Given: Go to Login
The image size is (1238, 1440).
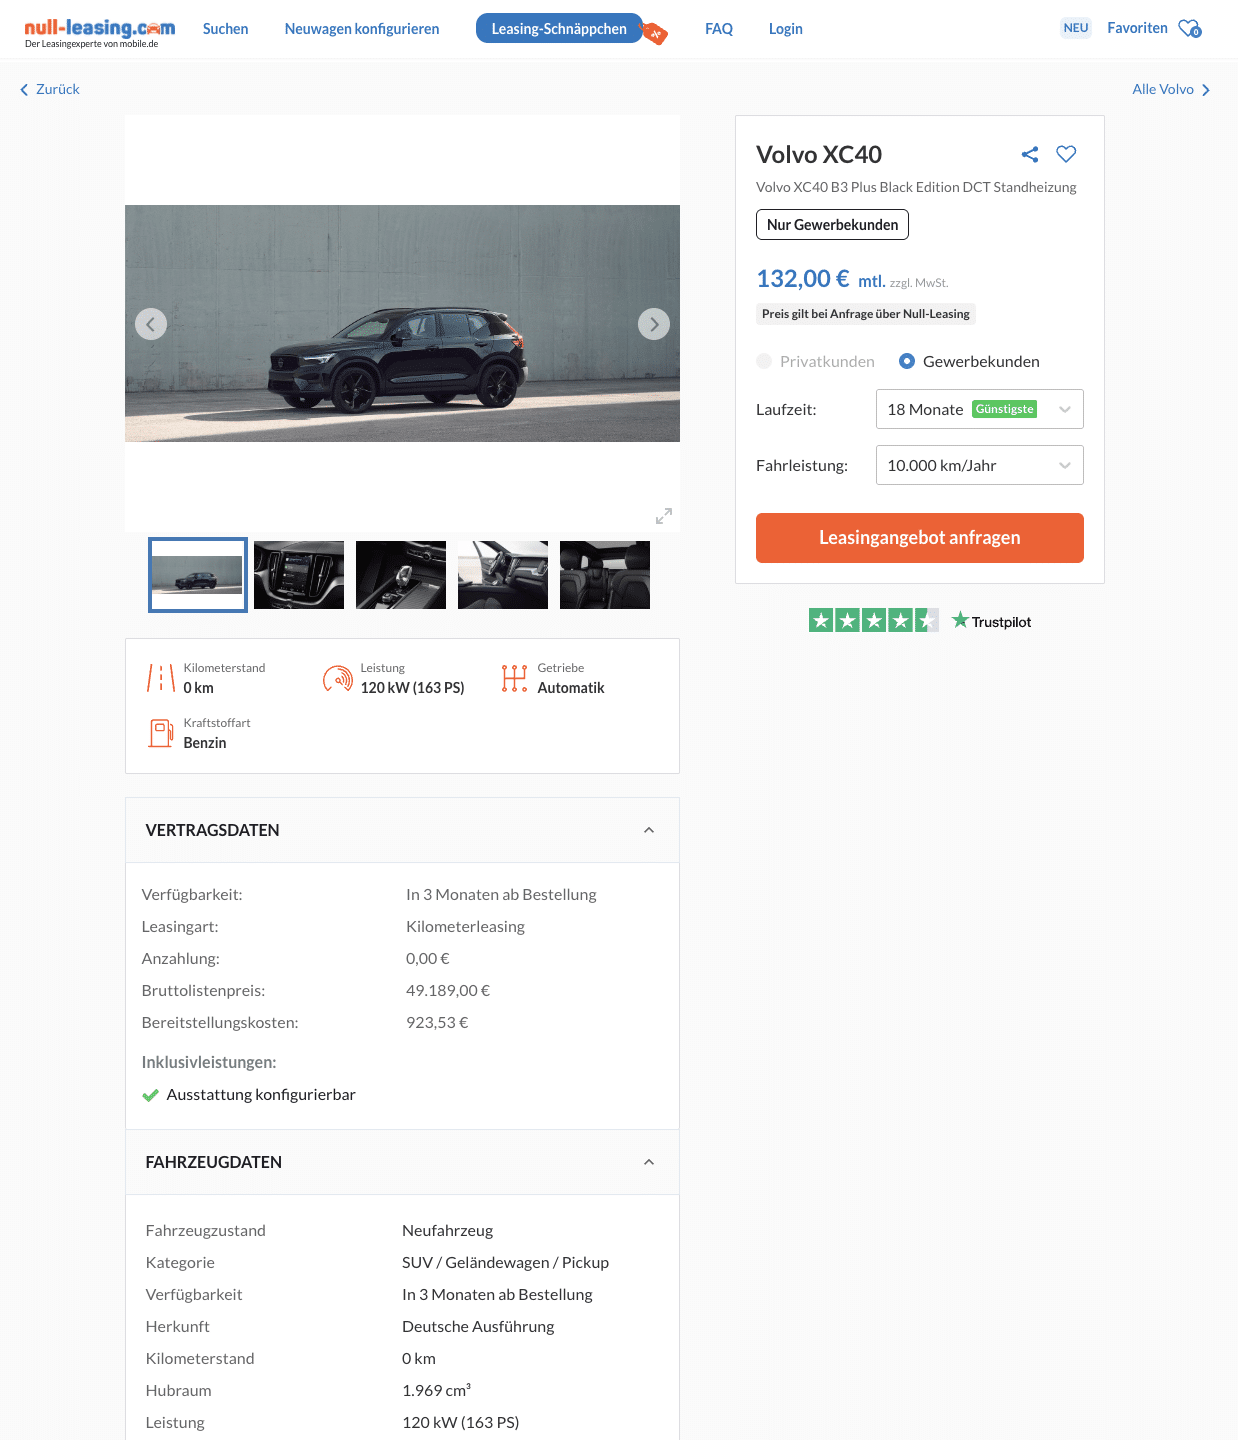Looking at the screenshot, I should coord(786,29).
